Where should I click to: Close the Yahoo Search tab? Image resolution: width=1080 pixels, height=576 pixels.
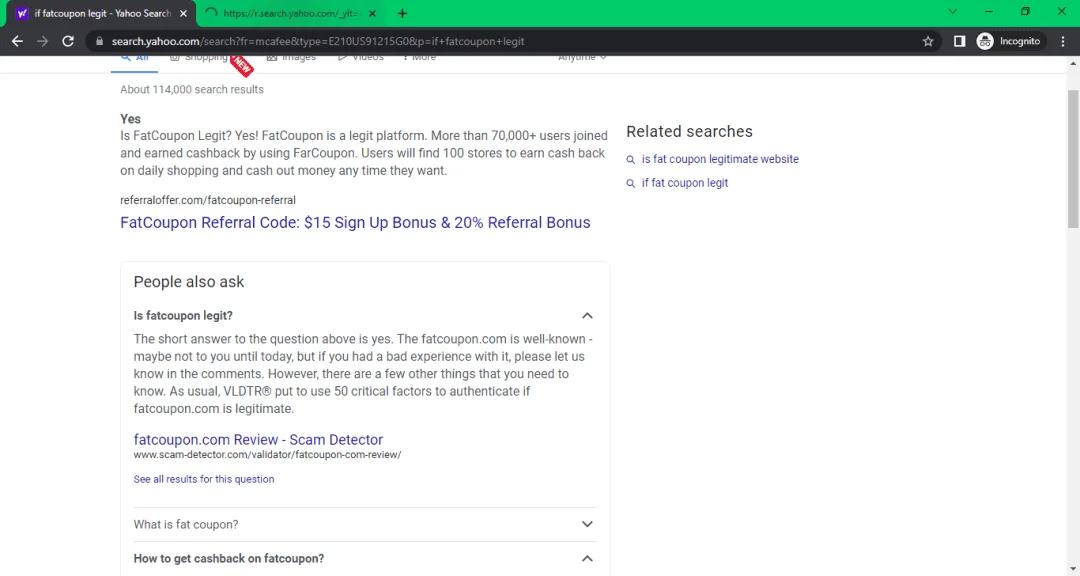click(x=183, y=13)
